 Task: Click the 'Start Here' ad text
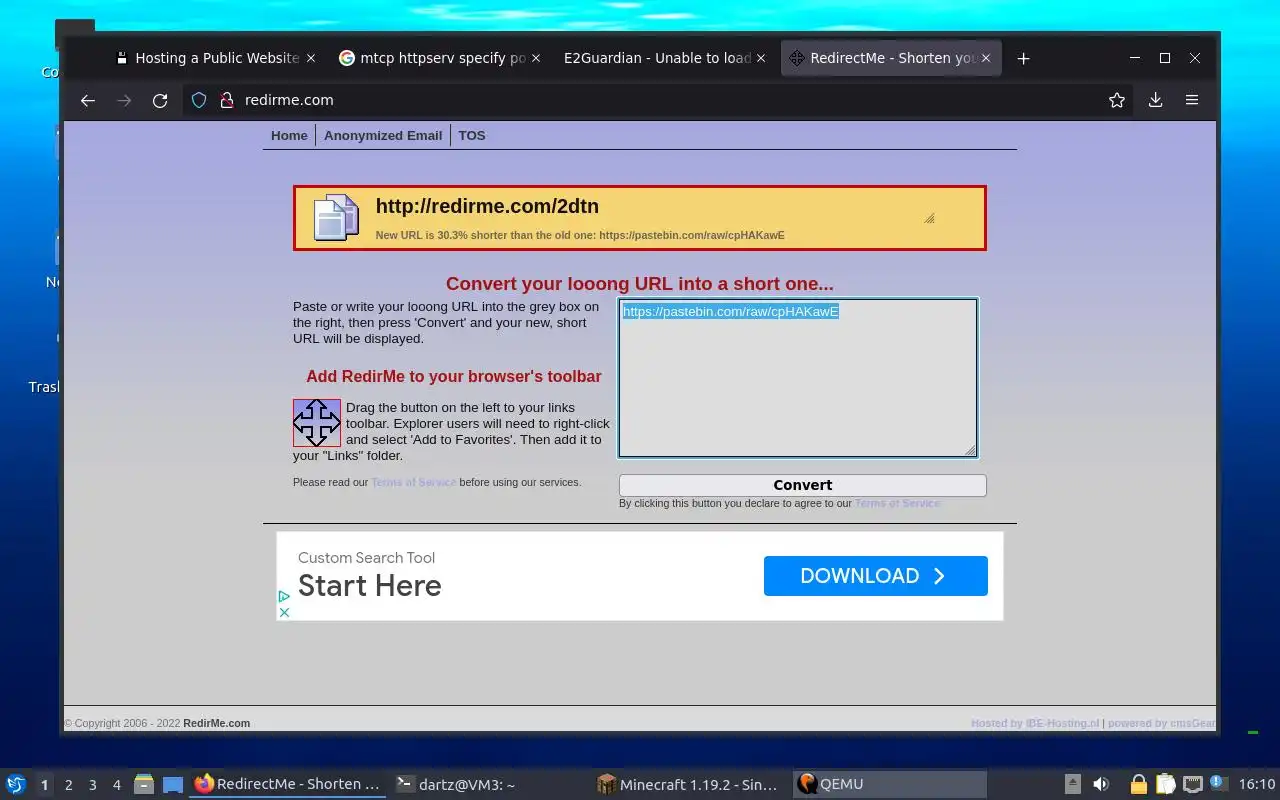tap(370, 586)
